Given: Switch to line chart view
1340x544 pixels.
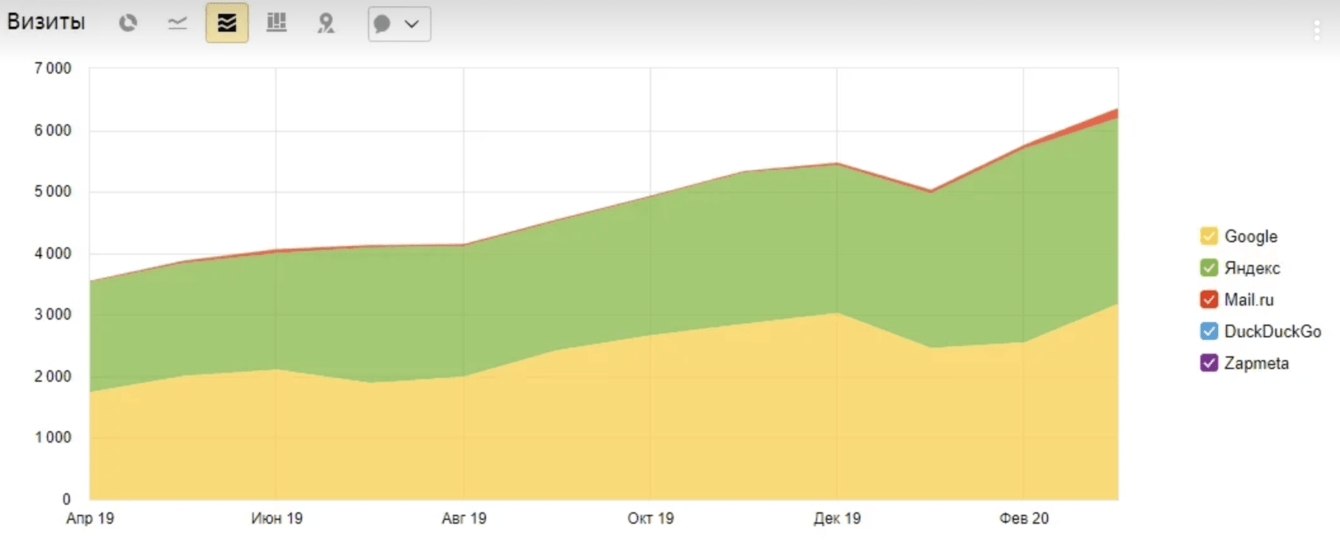Looking at the screenshot, I should 178,23.
